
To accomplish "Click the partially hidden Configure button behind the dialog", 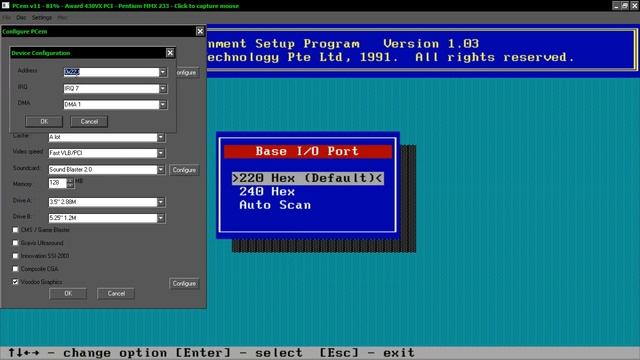I will click(x=188, y=72).
